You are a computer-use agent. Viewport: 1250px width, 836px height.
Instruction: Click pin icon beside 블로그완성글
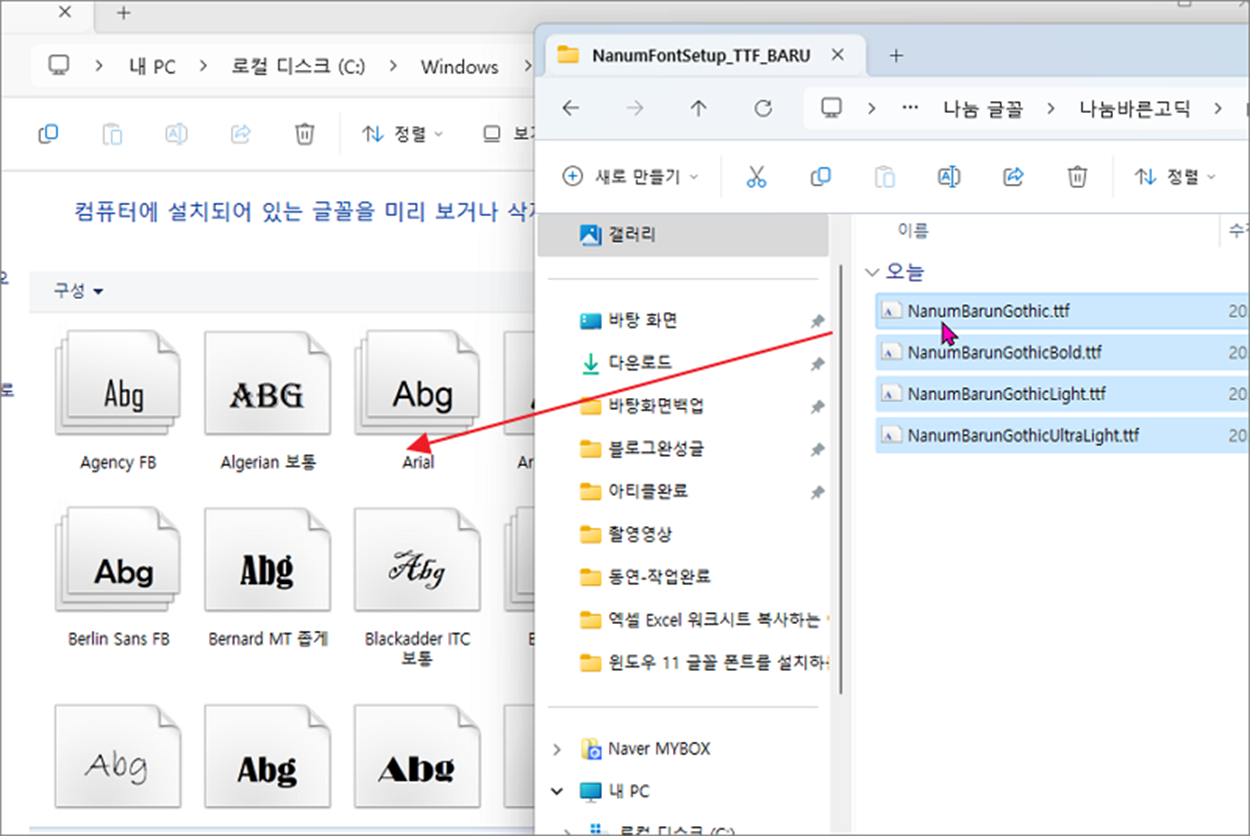point(817,449)
